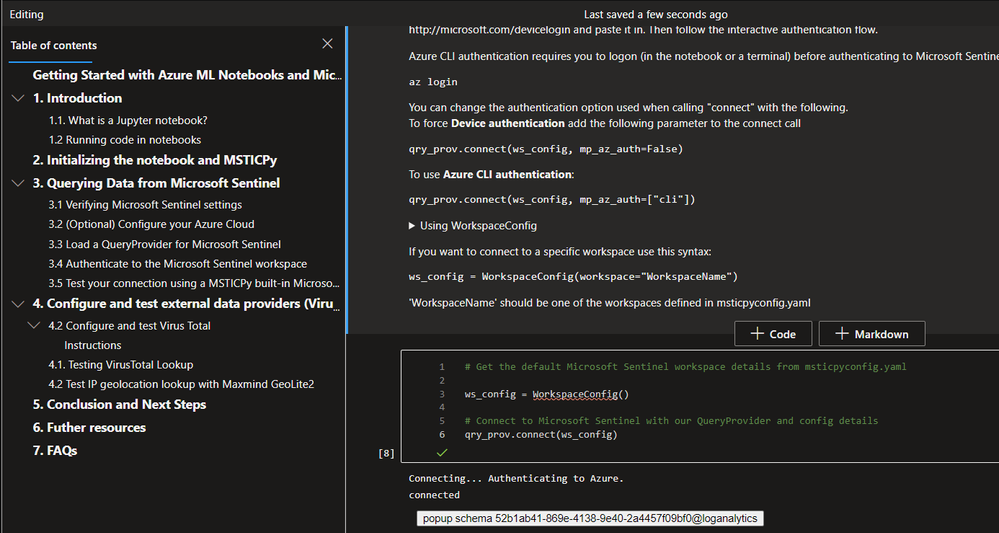Place cursor on qry_prov.connect(ws_config) code line 6

coord(541,434)
